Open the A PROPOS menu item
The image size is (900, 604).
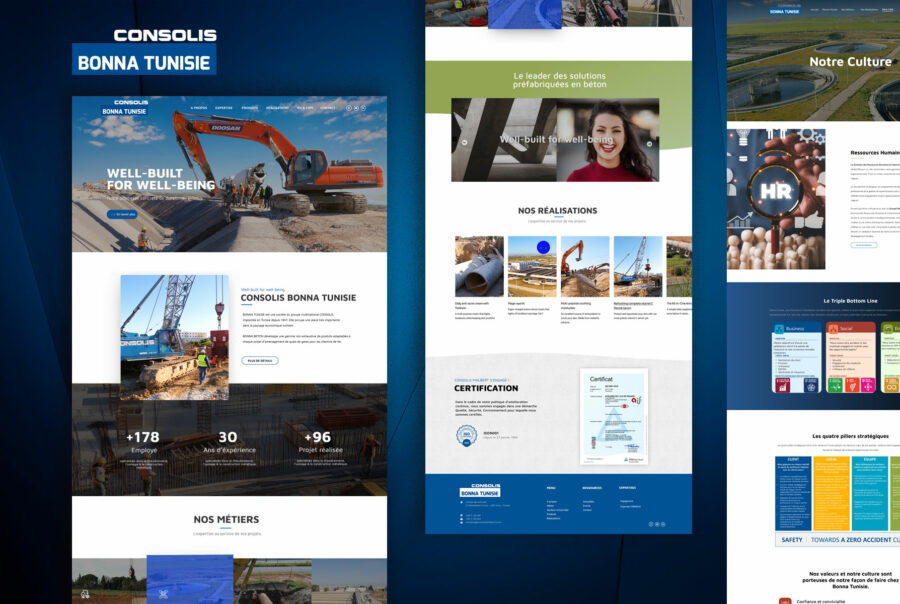coord(200,107)
